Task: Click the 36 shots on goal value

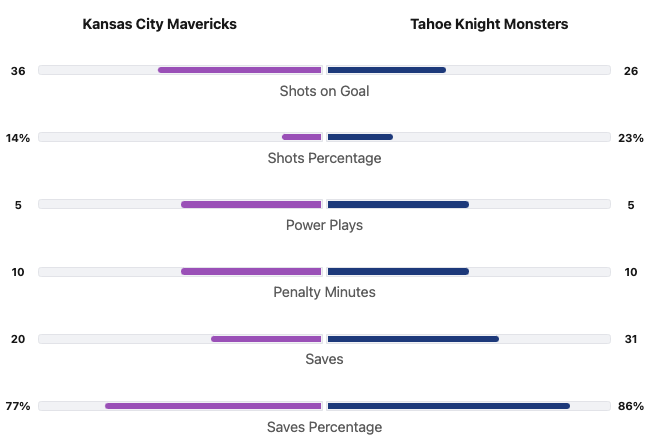Action: tap(18, 71)
